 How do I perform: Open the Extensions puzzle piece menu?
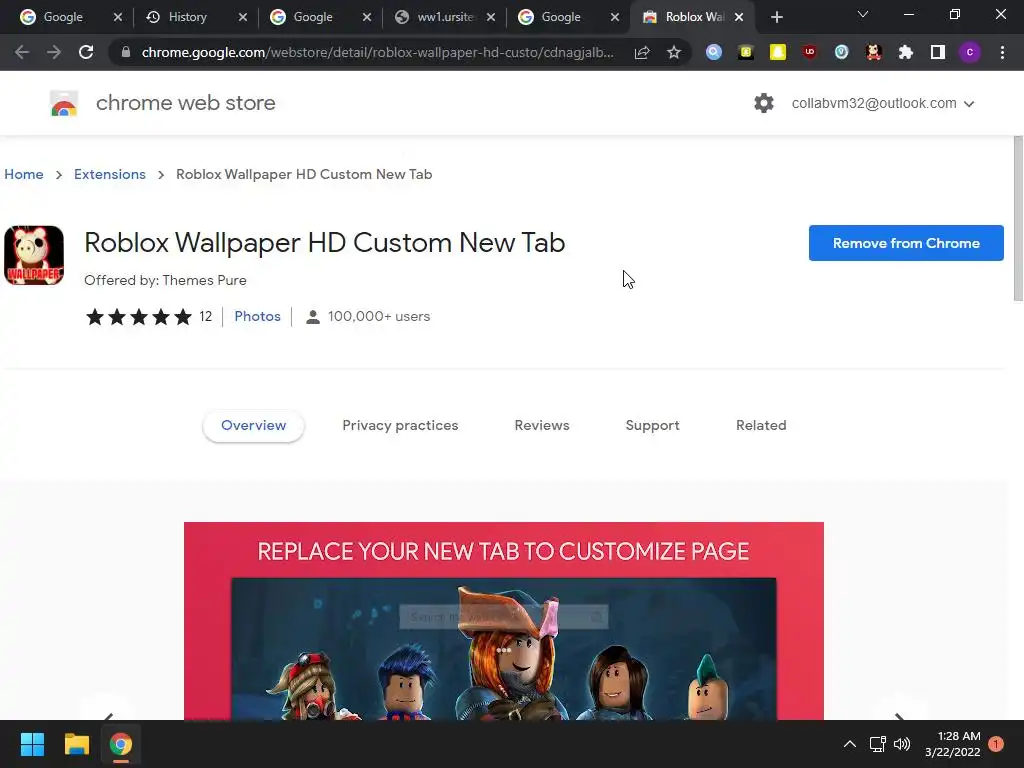tap(906, 52)
